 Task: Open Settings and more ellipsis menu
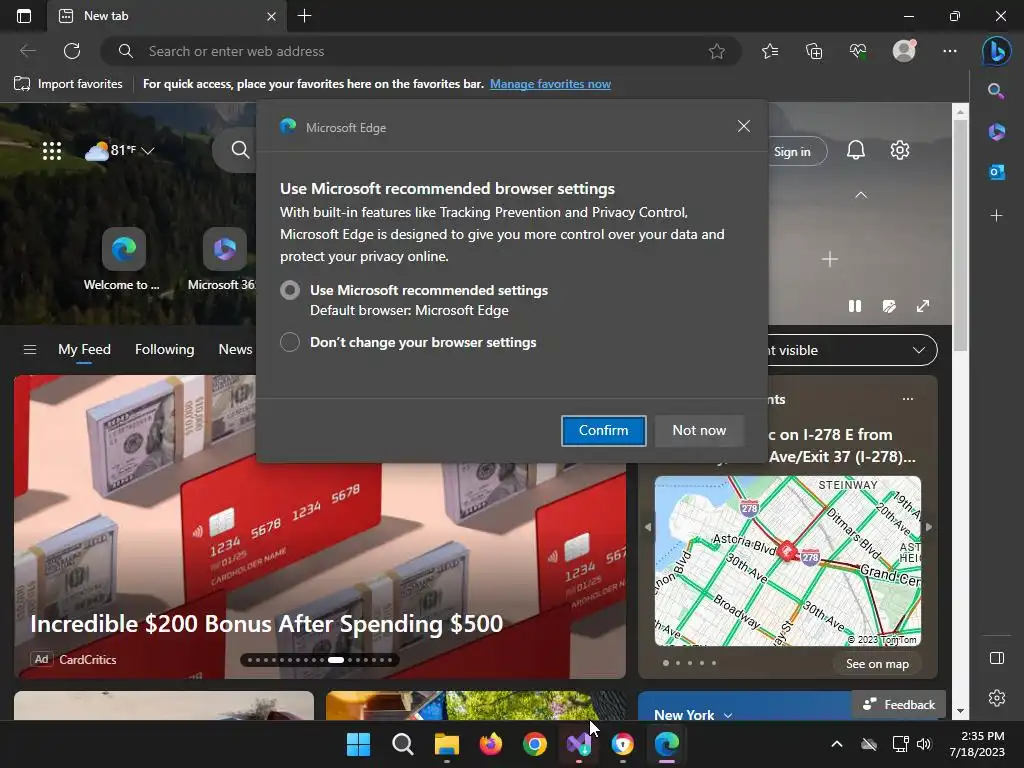point(950,51)
